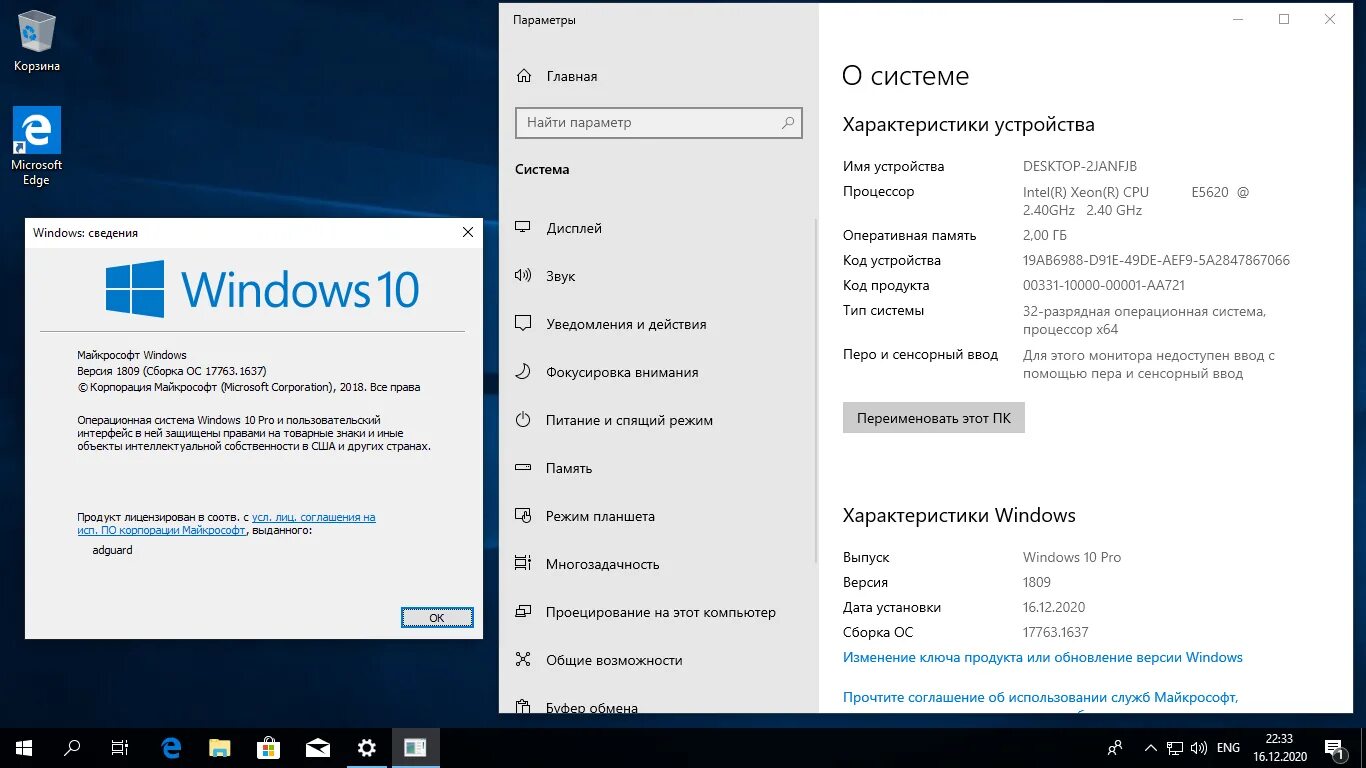Click the licensee name adguard
This screenshot has height=768, width=1366.
[x=112, y=550]
